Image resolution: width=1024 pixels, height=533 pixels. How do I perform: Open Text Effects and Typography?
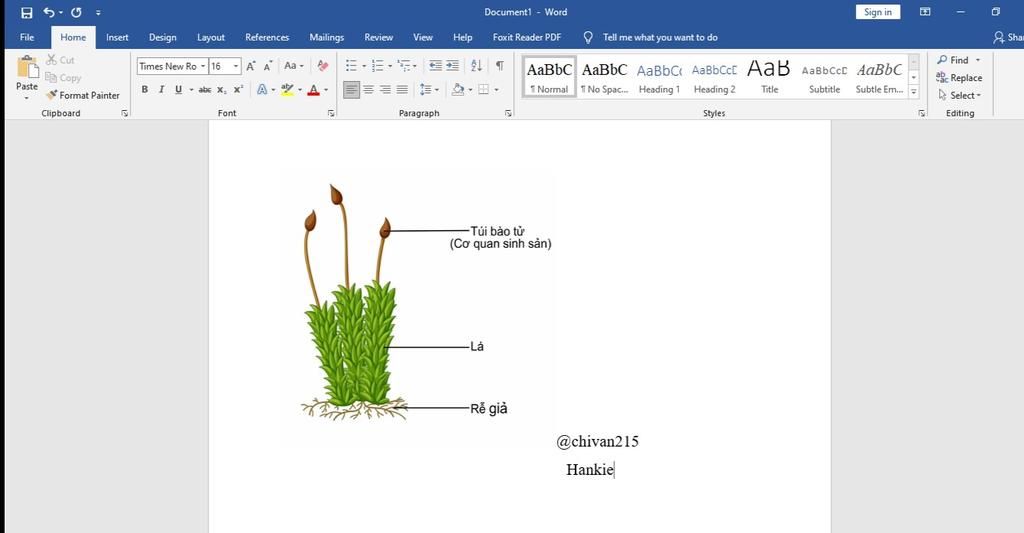[x=264, y=89]
